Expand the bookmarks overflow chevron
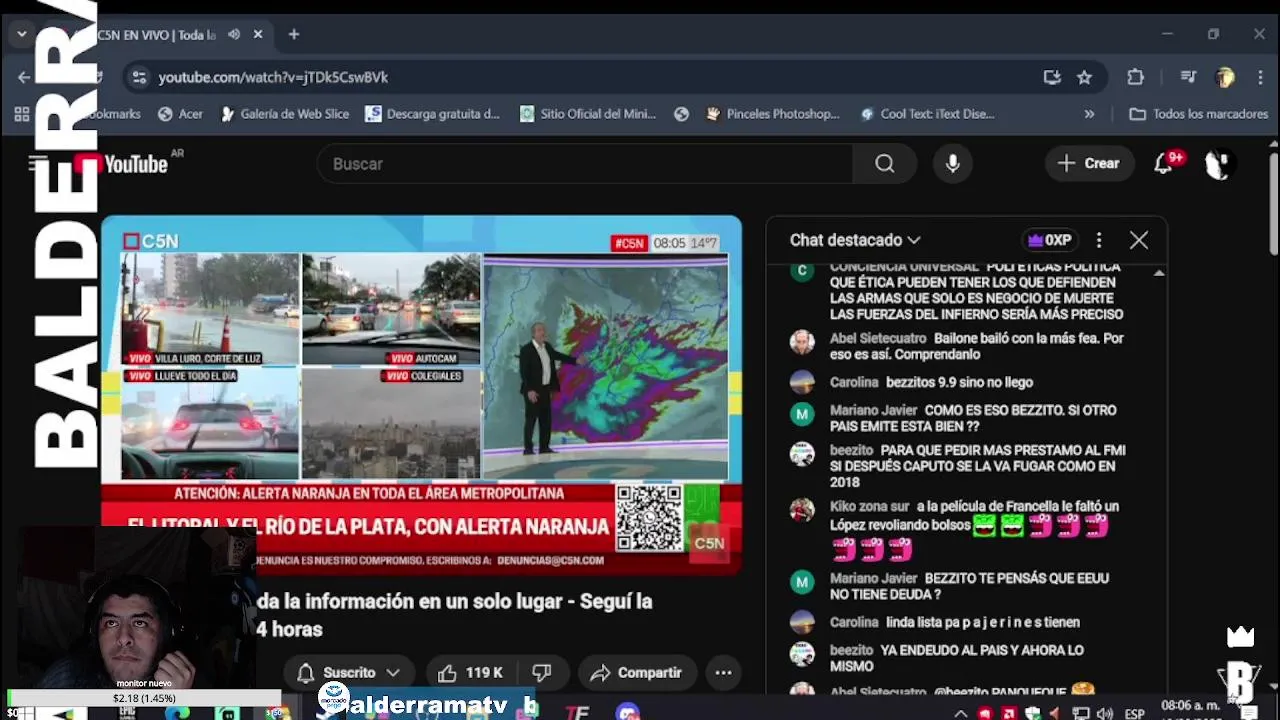The width and height of the screenshot is (1280, 720). pos(1089,114)
